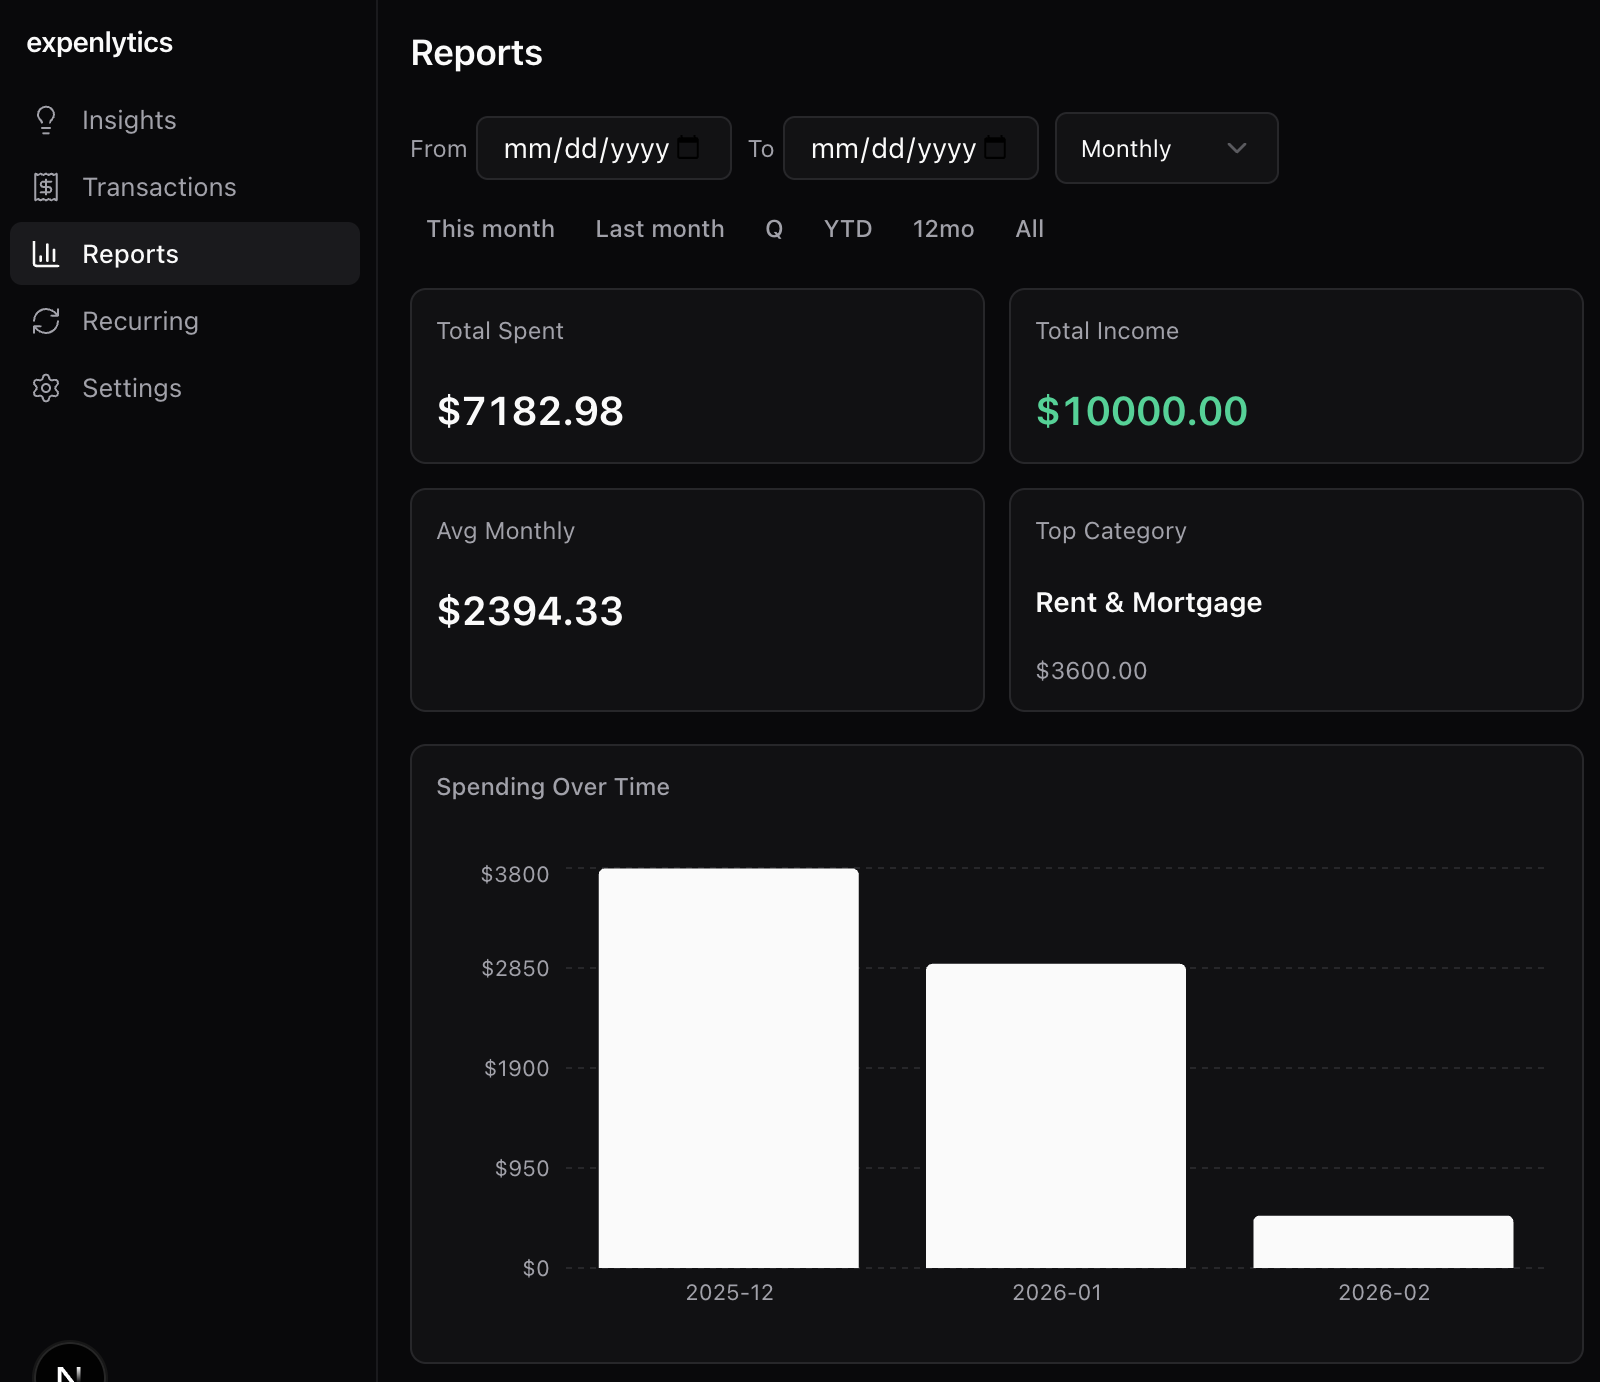Open Transactions via the receipt icon
Screen dimensions: 1600x1382
tap(46, 187)
